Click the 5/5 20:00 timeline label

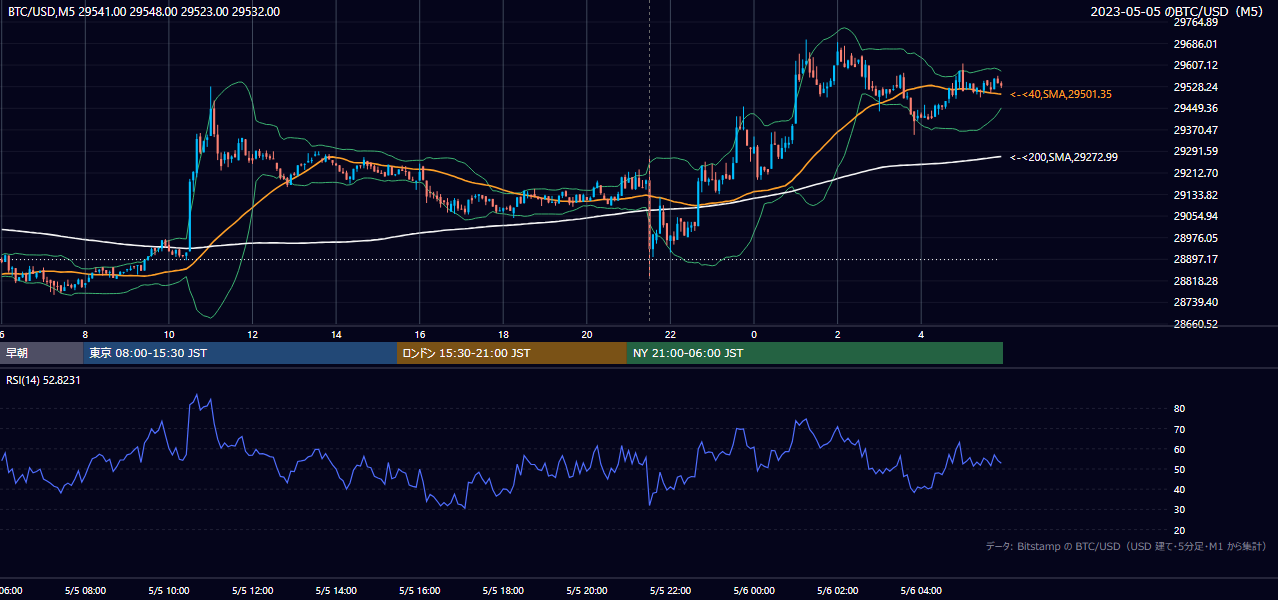point(587,591)
